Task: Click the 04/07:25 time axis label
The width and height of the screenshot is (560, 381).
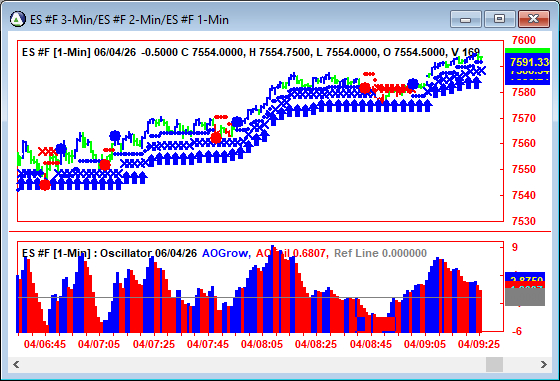Action: coord(154,344)
